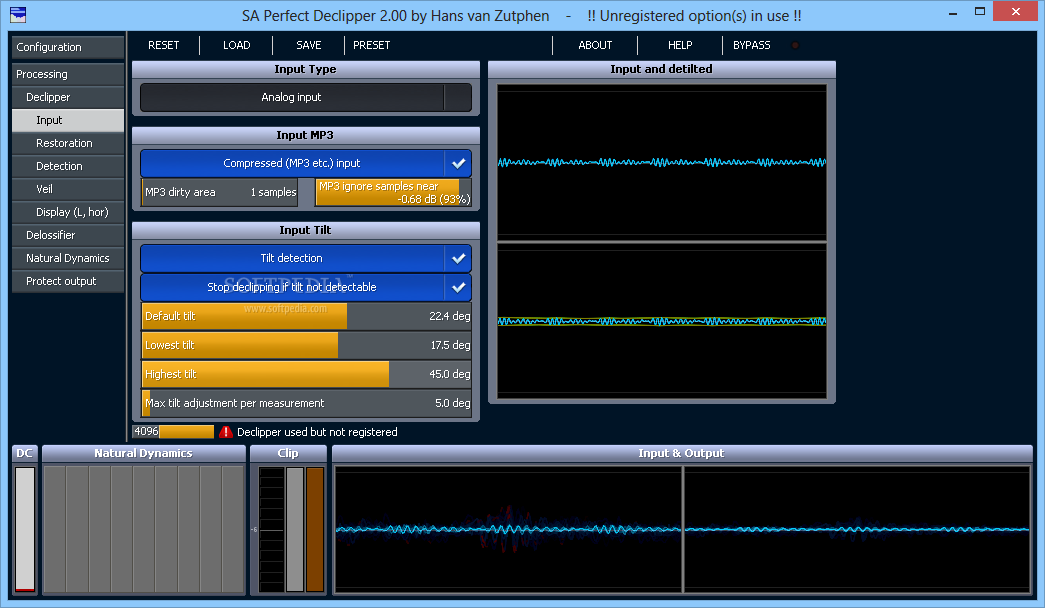This screenshot has height=608, width=1045.
Task: Click the DC meter bar
Action: tap(25, 529)
